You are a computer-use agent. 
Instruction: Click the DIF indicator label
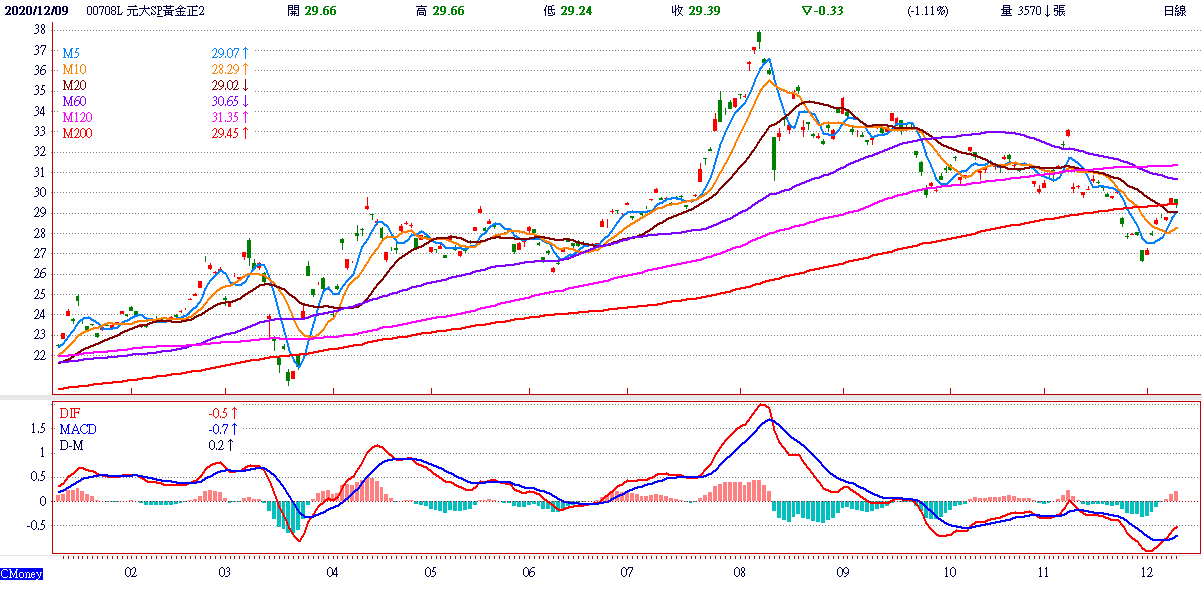71,412
